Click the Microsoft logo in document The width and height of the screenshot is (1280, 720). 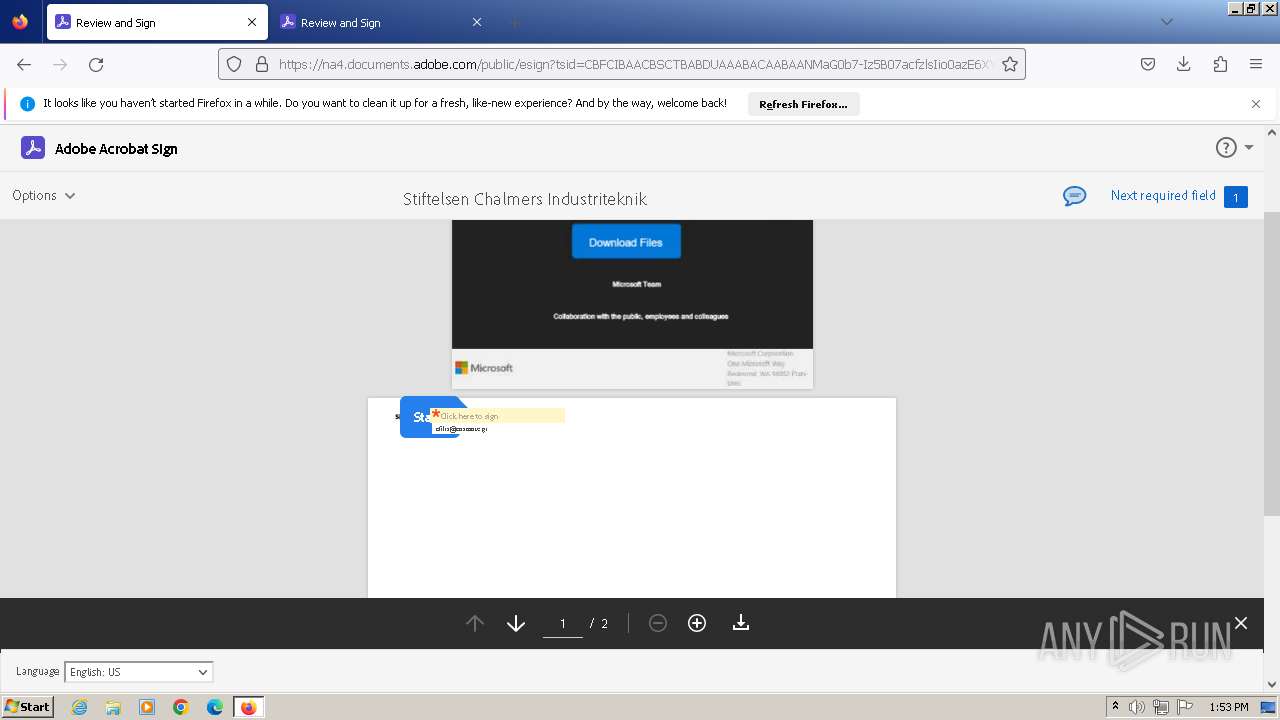[x=484, y=368]
